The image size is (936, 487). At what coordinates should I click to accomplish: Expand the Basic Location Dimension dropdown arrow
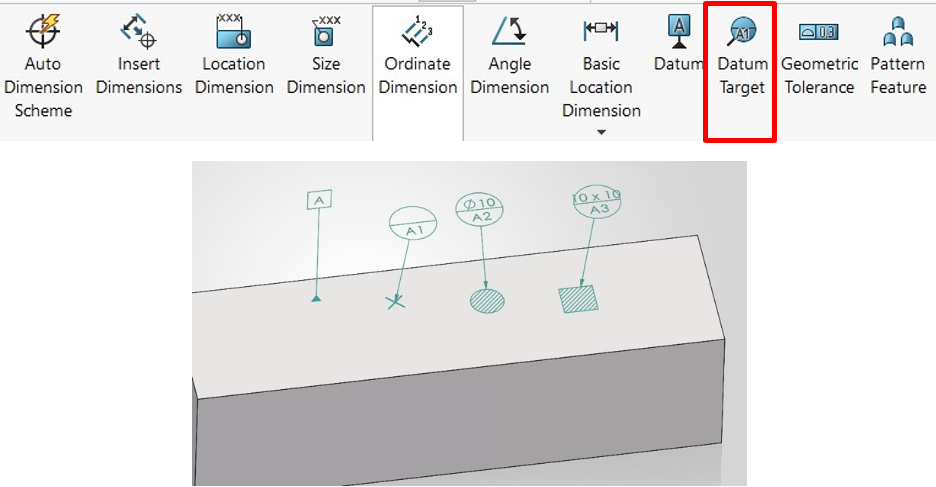[x=601, y=132]
